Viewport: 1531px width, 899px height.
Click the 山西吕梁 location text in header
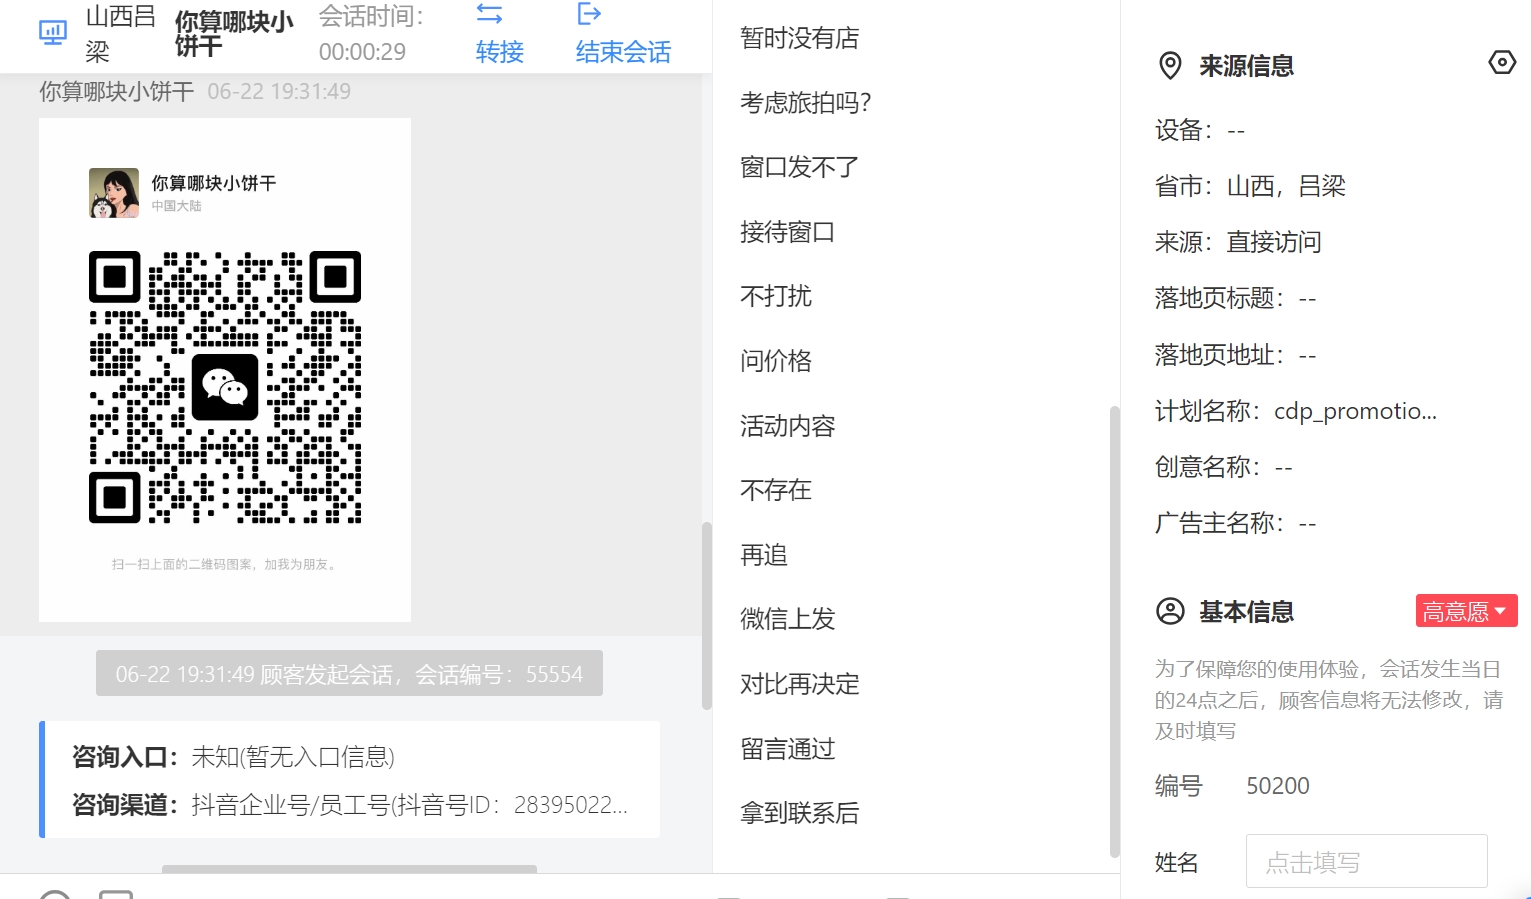pyautogui.click(x=120, y=33)
